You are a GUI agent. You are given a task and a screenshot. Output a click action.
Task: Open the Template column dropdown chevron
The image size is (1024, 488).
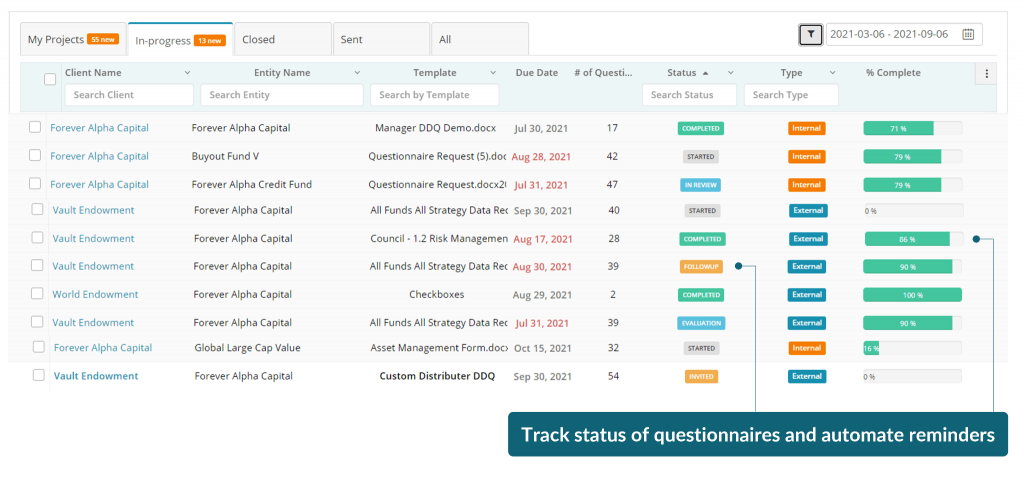pos(492,73)
